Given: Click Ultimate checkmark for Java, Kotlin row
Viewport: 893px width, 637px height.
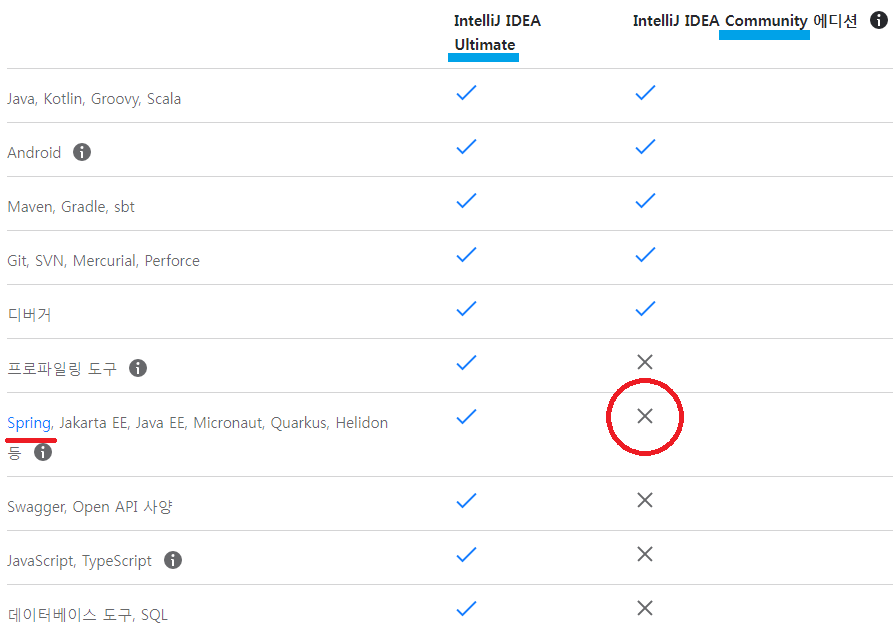Looking at the screenshot, I should pos(466,92).
